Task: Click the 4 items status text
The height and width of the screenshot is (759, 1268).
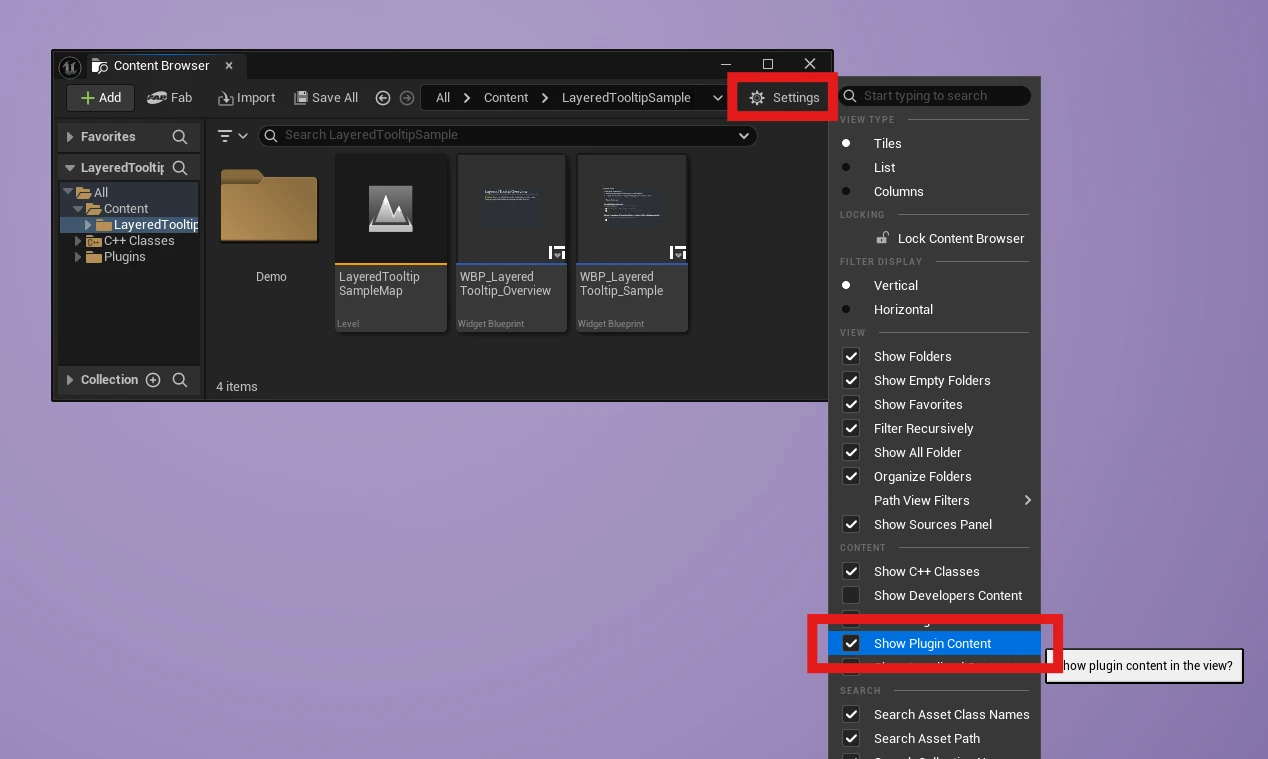Action: tap(237, 387)
